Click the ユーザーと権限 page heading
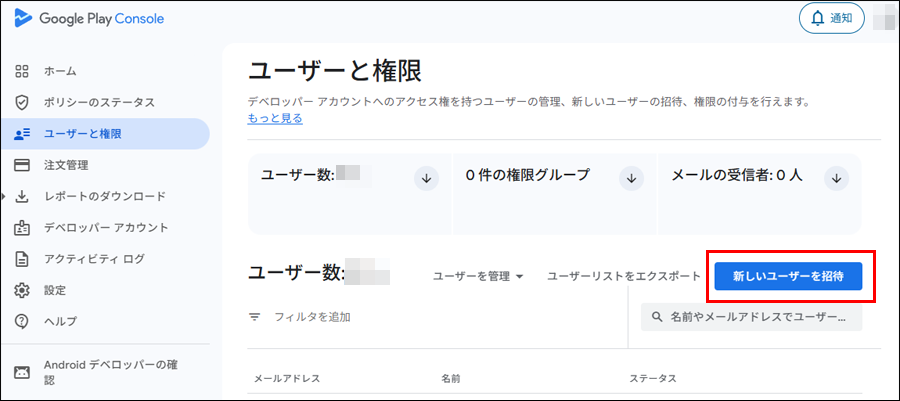 pyautogui.click(x=335, y=73)
